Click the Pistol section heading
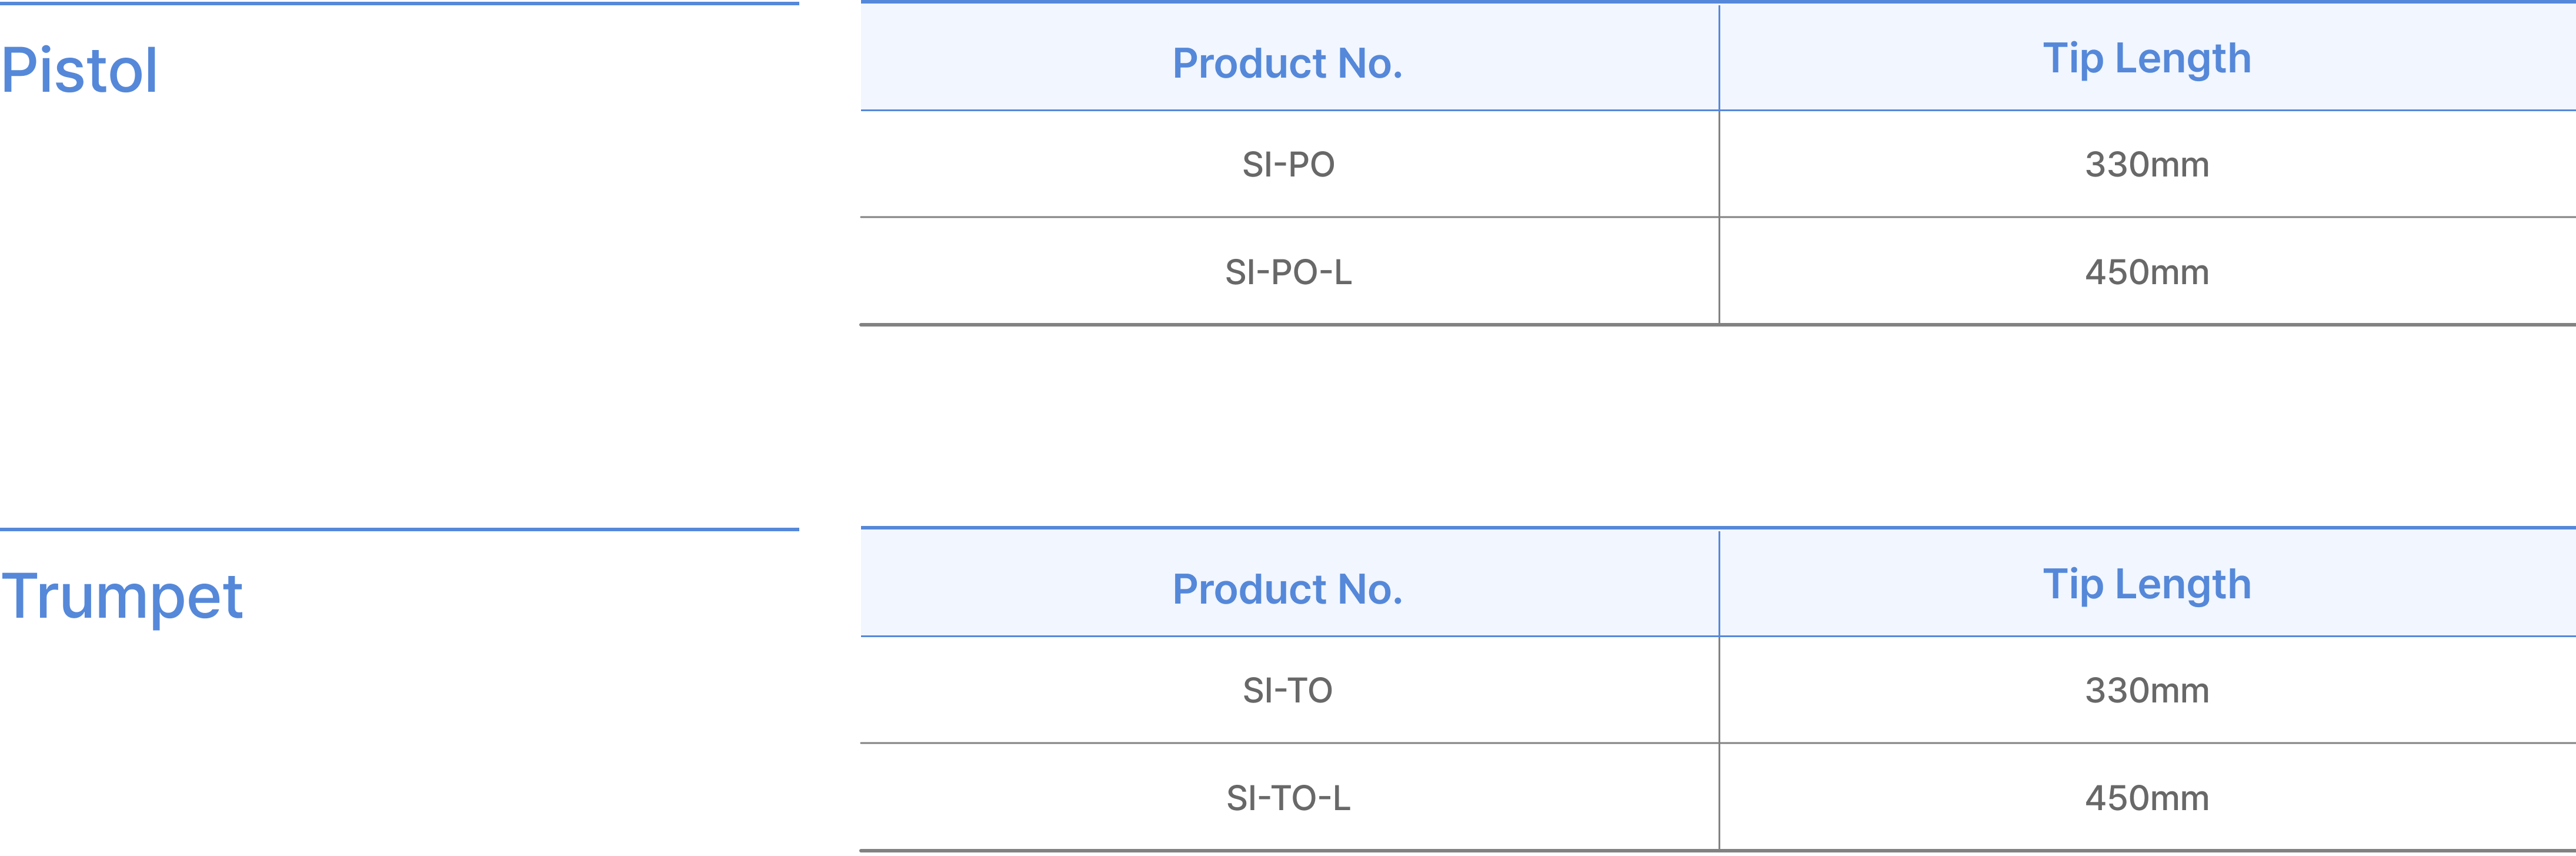Image resolution: width=2576 pixels, height=856 pixels. (x=80, y=71)
